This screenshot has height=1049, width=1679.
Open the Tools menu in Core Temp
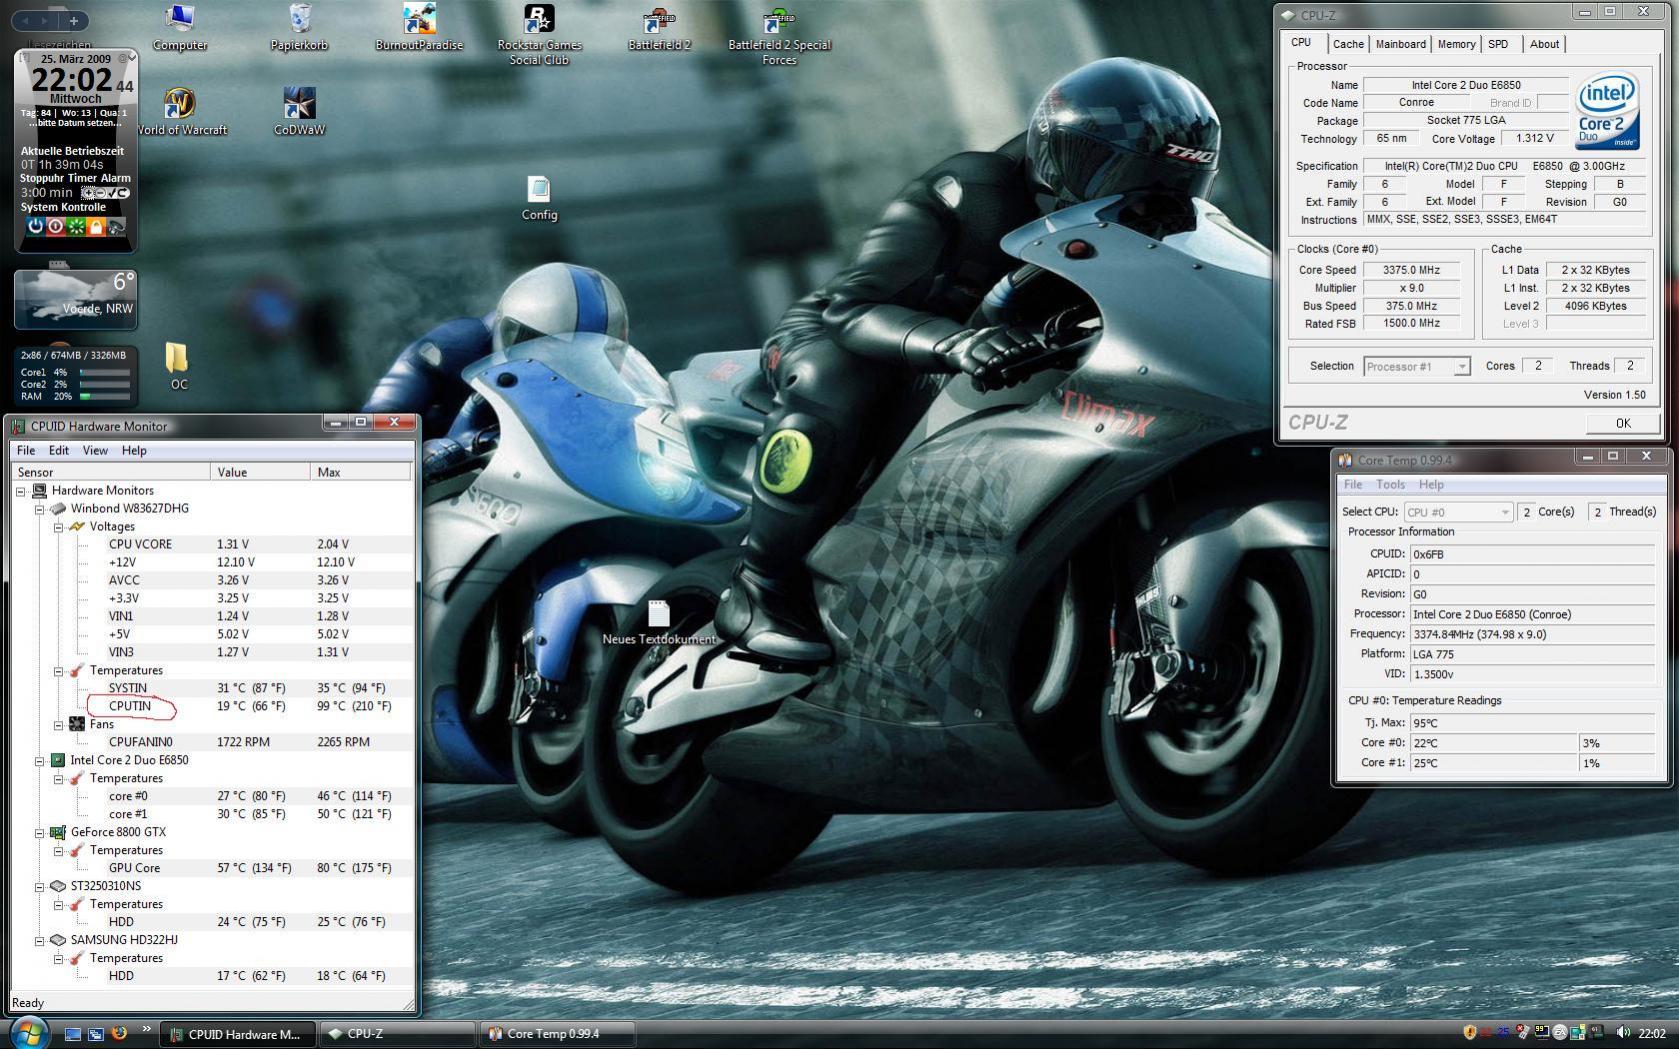pyautogui.click(x=1390, y=485)
